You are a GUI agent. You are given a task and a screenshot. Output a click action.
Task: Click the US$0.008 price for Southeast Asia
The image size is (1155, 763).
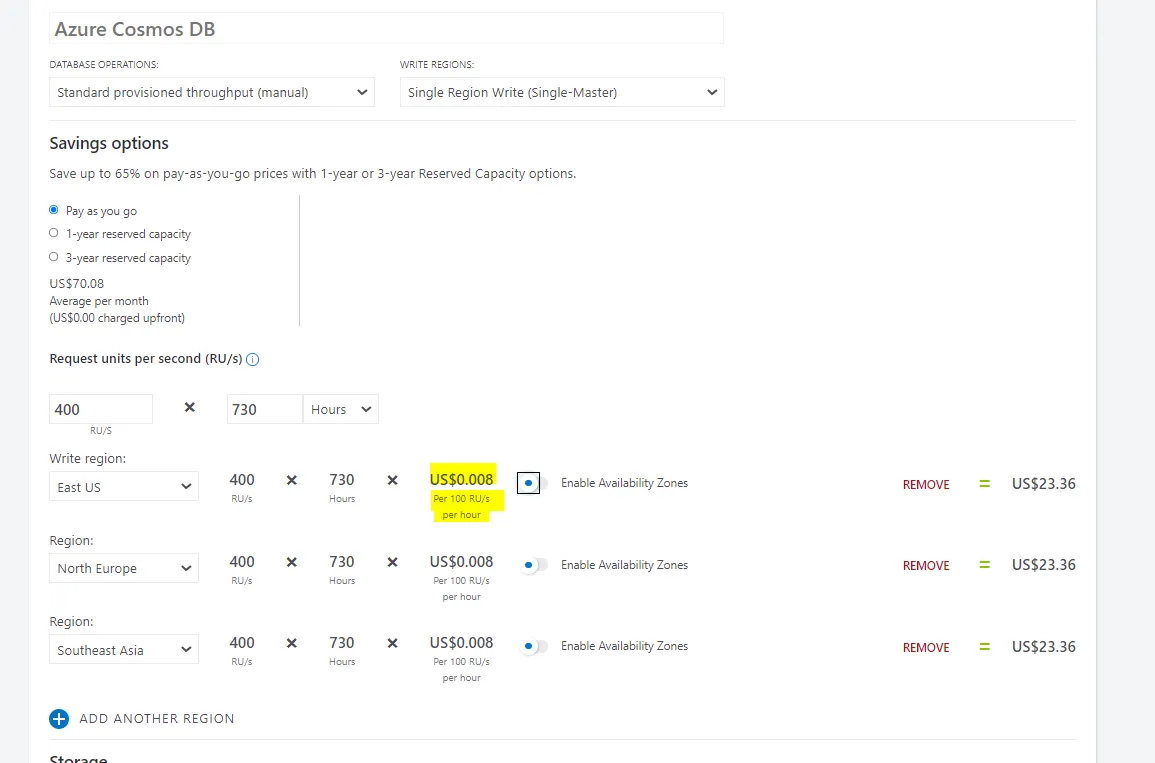(461, 642)
